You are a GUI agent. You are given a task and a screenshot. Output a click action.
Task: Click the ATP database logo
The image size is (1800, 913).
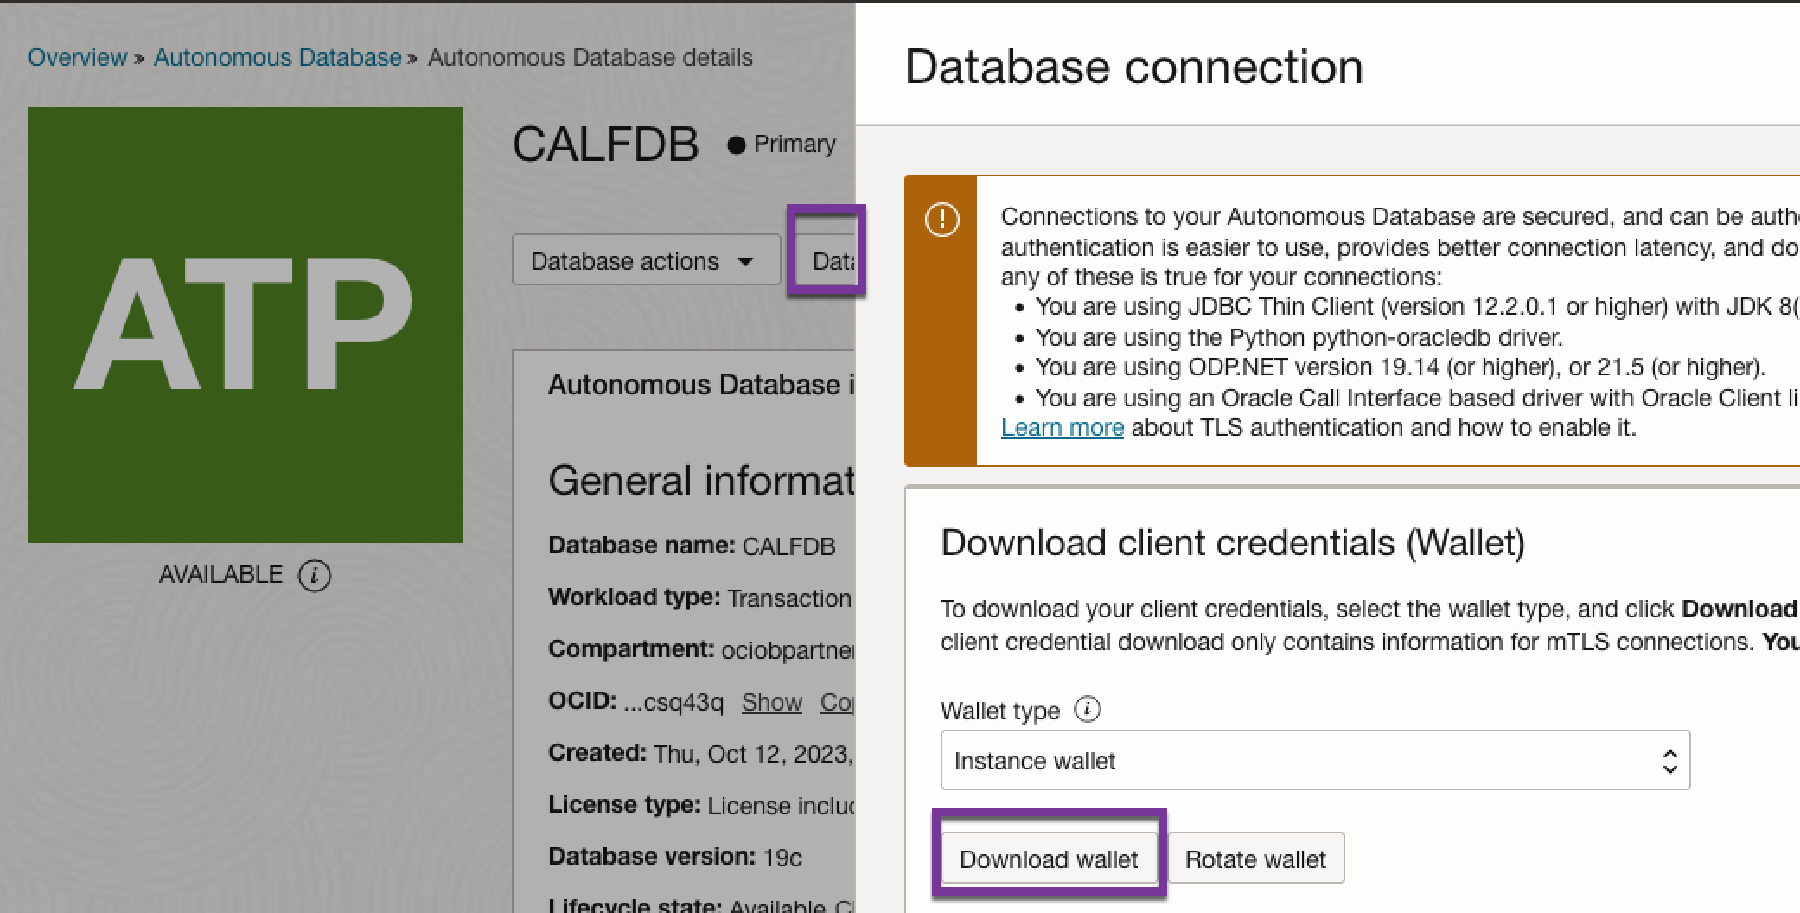tap(245, 324)
